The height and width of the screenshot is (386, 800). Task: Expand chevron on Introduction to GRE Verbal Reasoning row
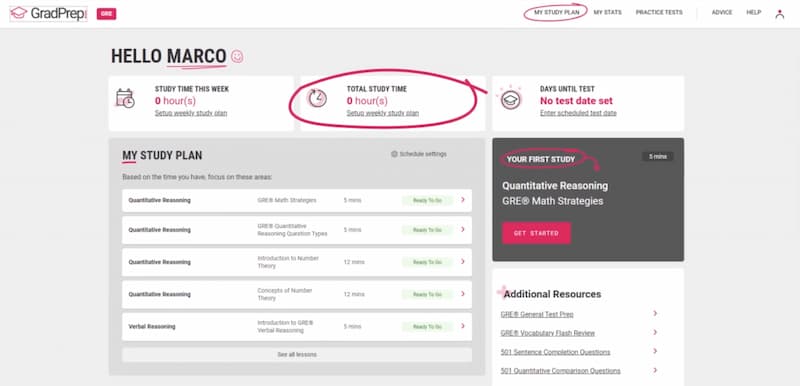463,326
